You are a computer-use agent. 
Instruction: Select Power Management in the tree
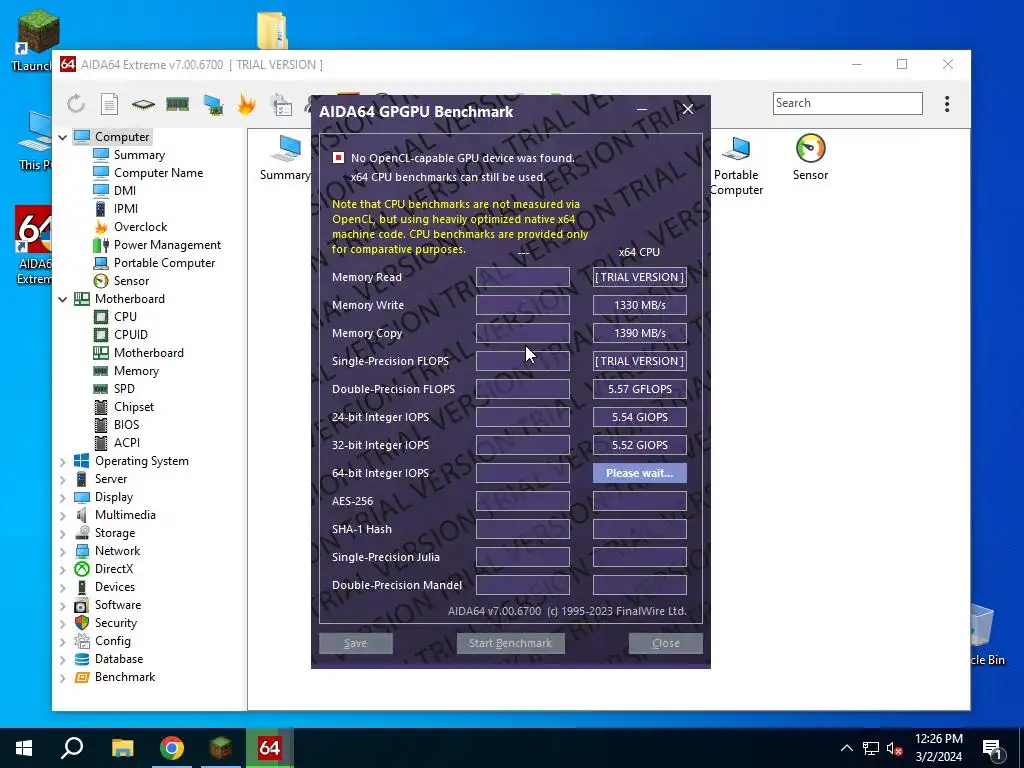(x=167, y=244)
